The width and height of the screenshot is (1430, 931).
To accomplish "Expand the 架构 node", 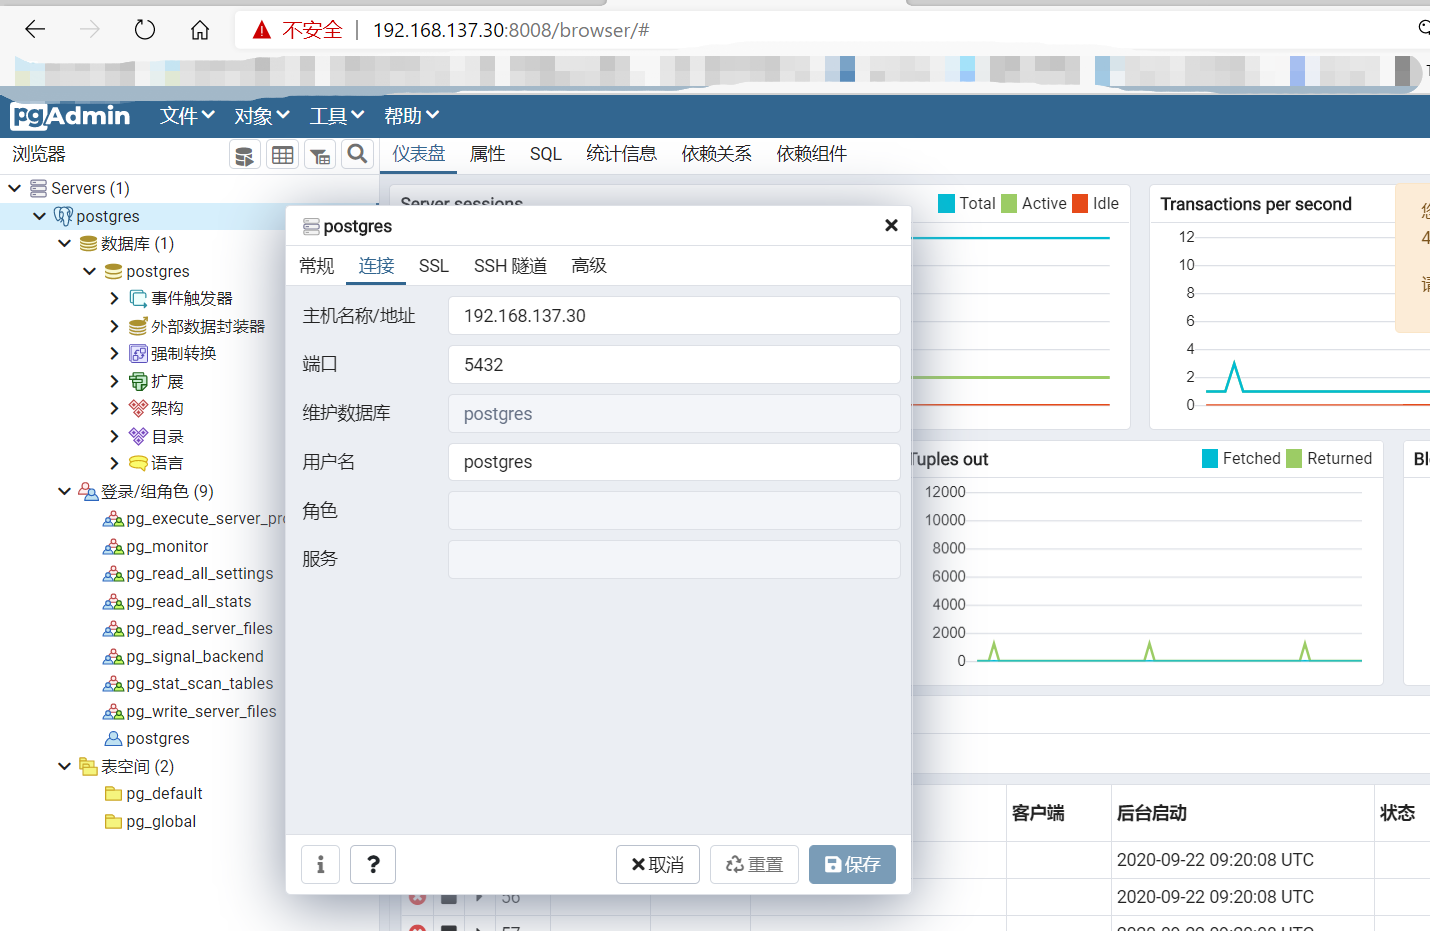I will point(114,408).
